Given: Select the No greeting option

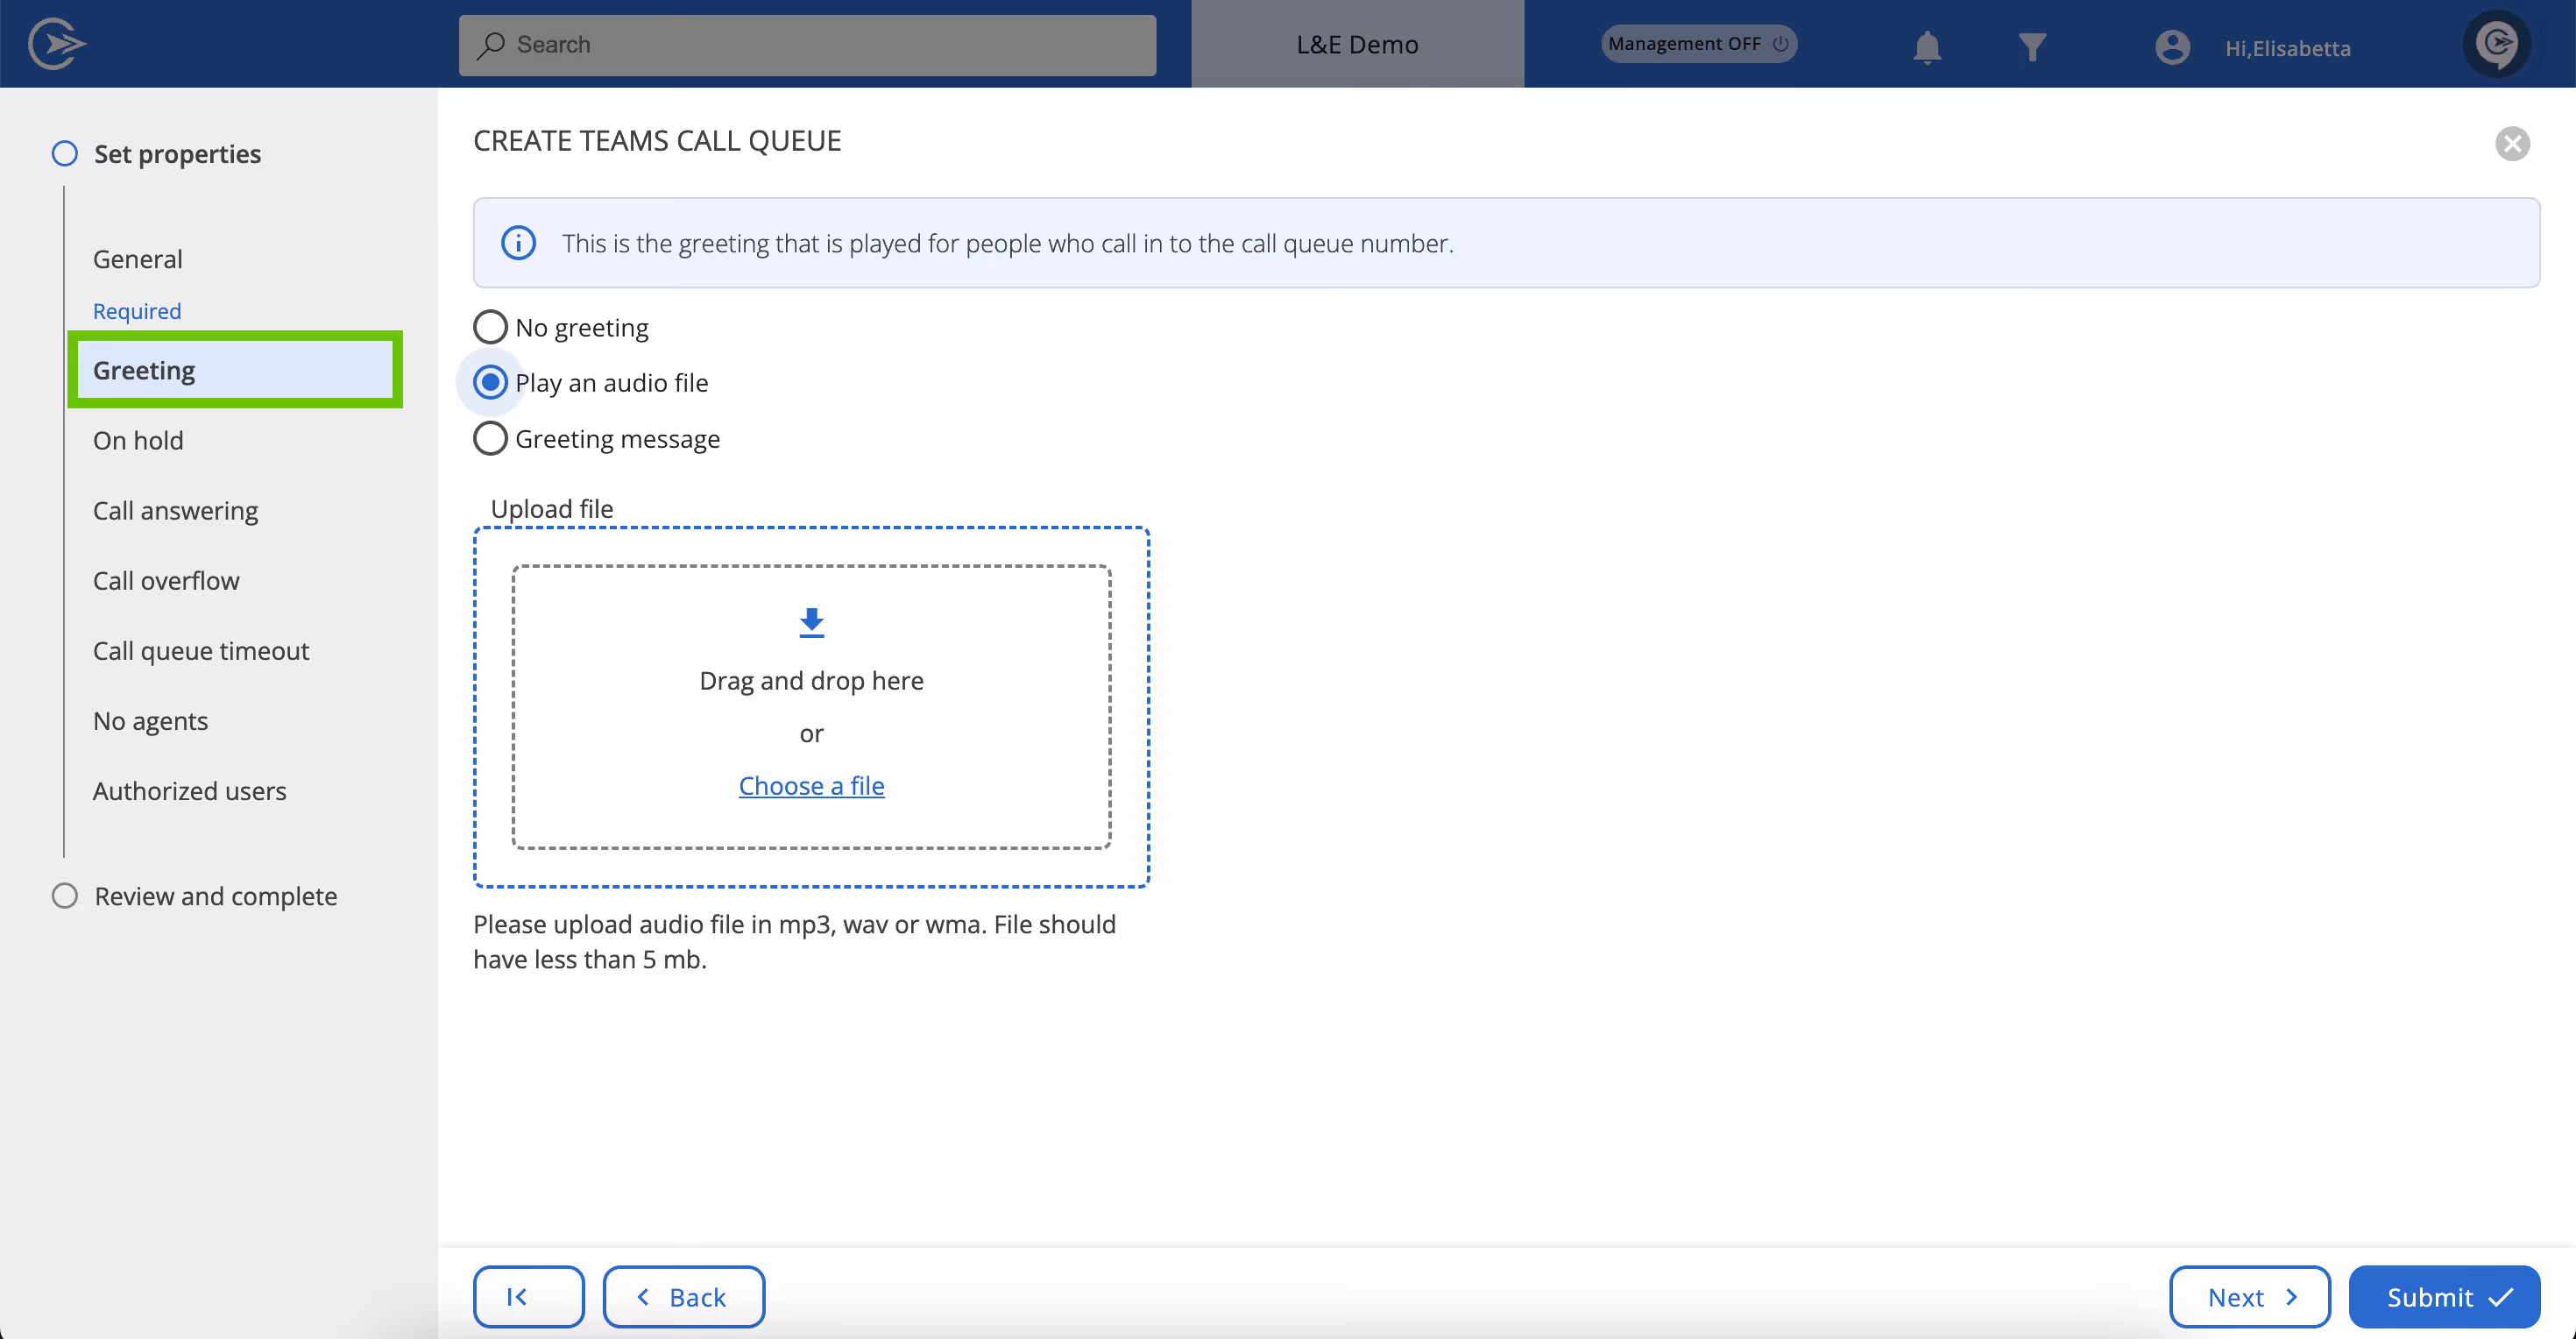Looking at the screenshot, I should (490, 326).
